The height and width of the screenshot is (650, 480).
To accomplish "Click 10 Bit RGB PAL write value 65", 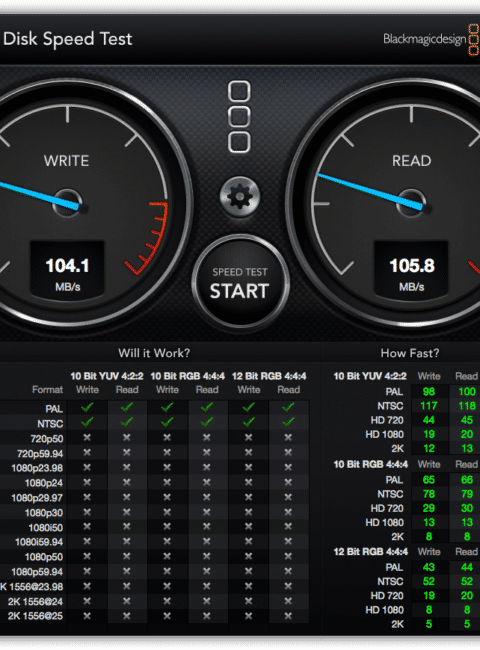I will click(x=429, y=480).
